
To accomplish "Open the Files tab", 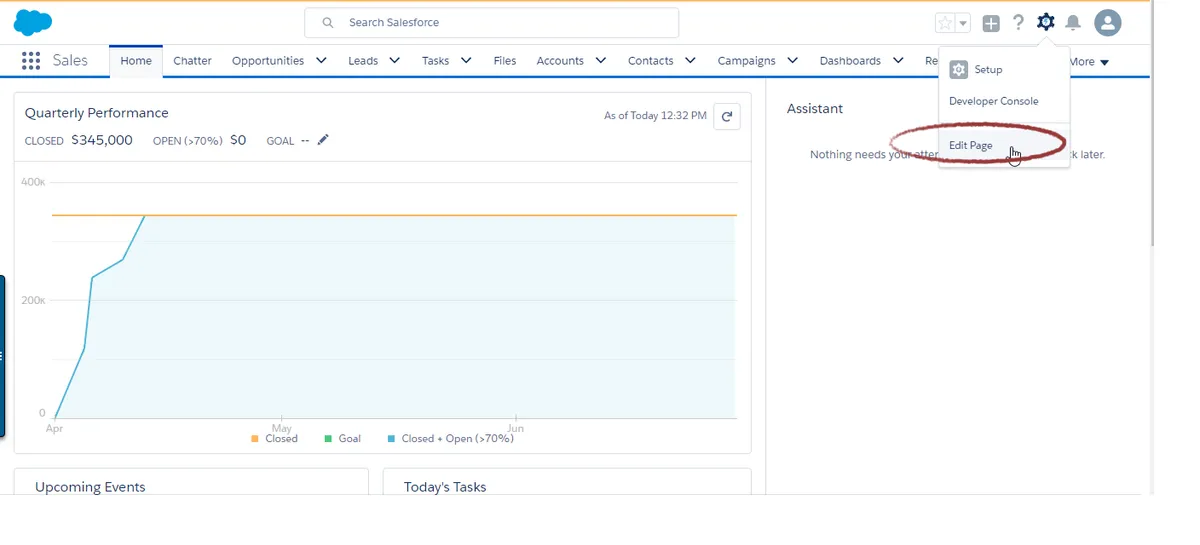I will tap(505, 61).
